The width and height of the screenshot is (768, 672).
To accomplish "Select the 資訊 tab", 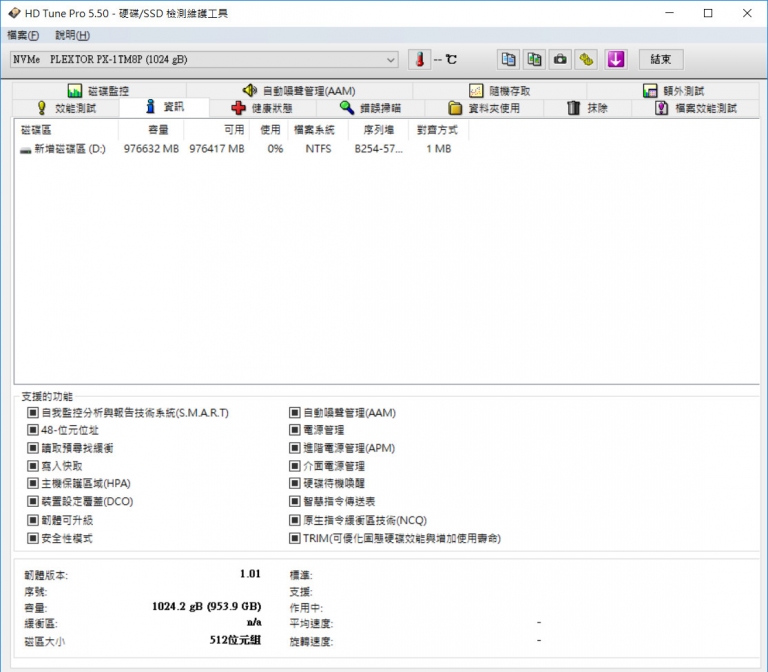I will pyautogui.click(x=165, y=107).
